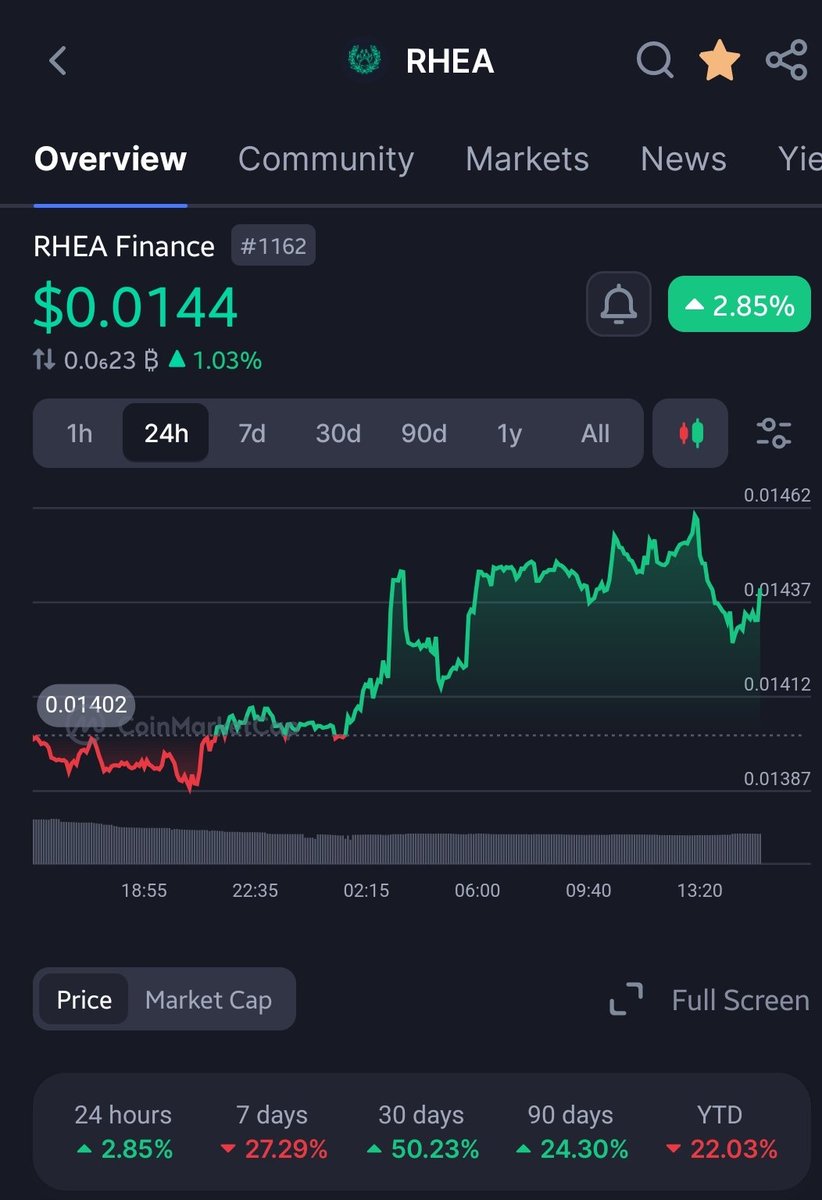
Task: Tap the $0.0144 price
Action: (x=136, y=306)
